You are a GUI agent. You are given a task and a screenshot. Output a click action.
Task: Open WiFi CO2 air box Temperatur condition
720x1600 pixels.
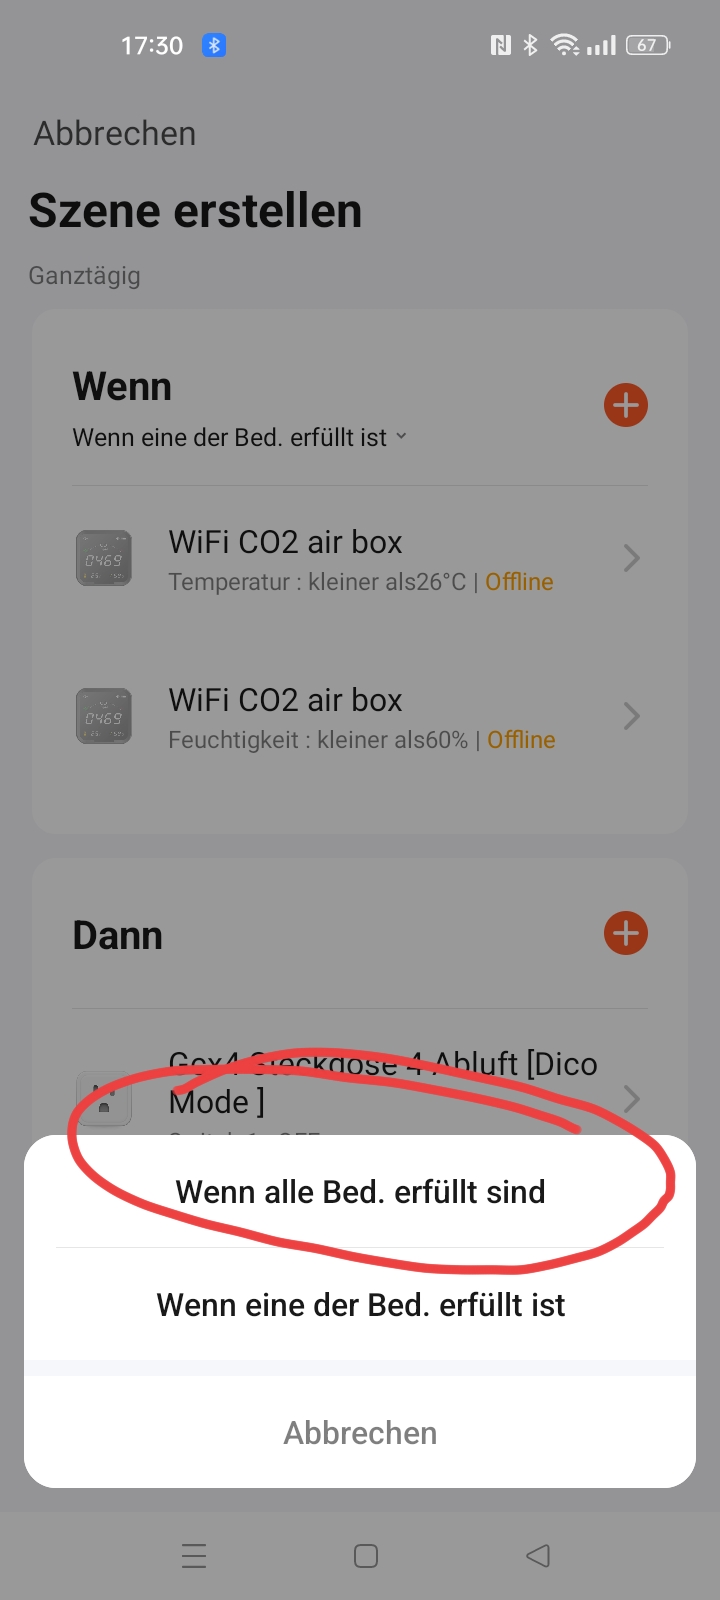point(360,558)
